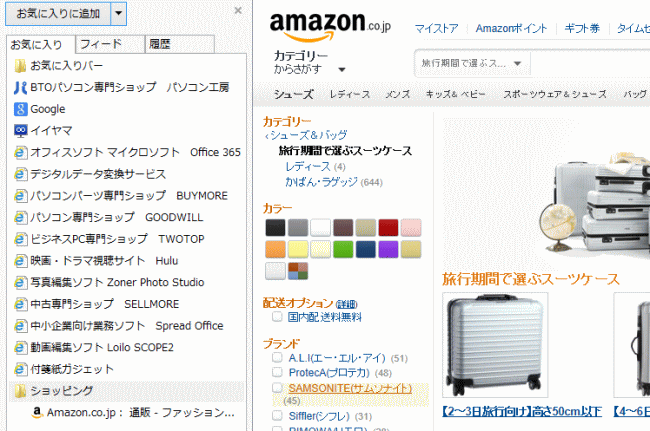Open the Amazonポイント link
The image size is (650, 431).
coord(511,29)
